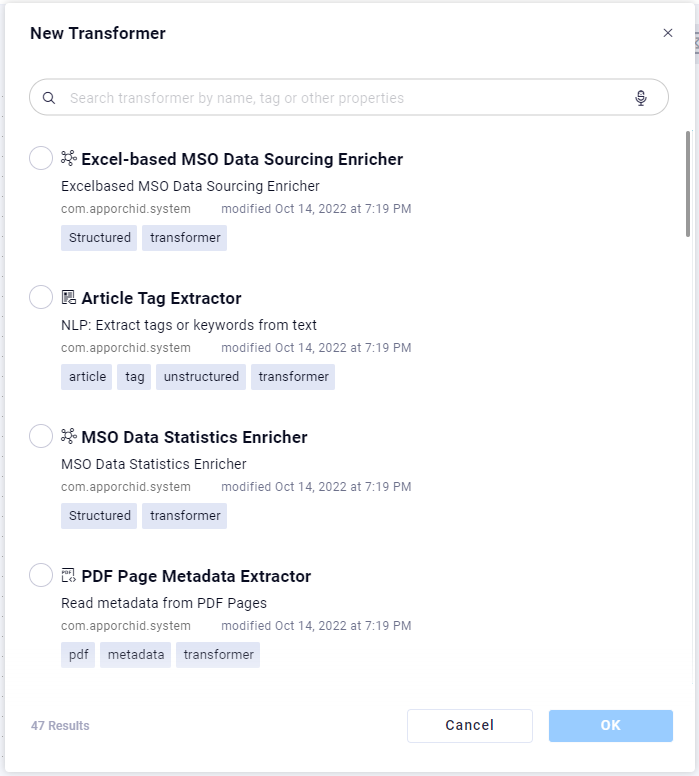Confirm with the OK button
The width and height of the screenshot is (699, 776).
(x=610, y=726)
